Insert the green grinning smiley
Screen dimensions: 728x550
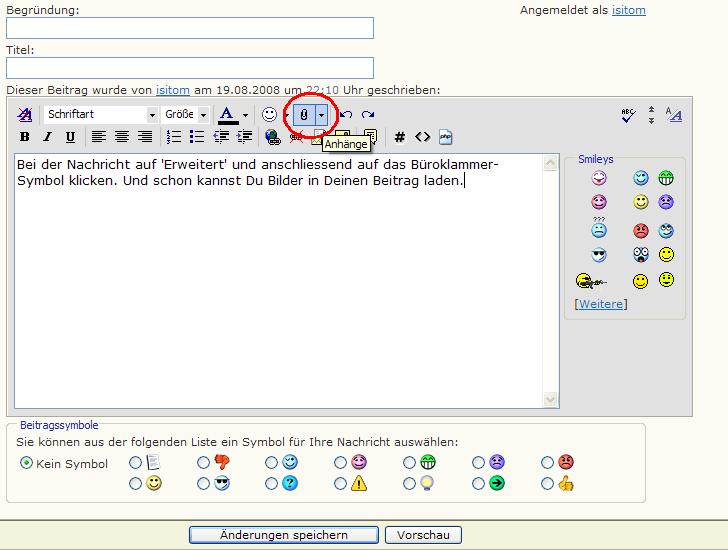click(666, 178)
